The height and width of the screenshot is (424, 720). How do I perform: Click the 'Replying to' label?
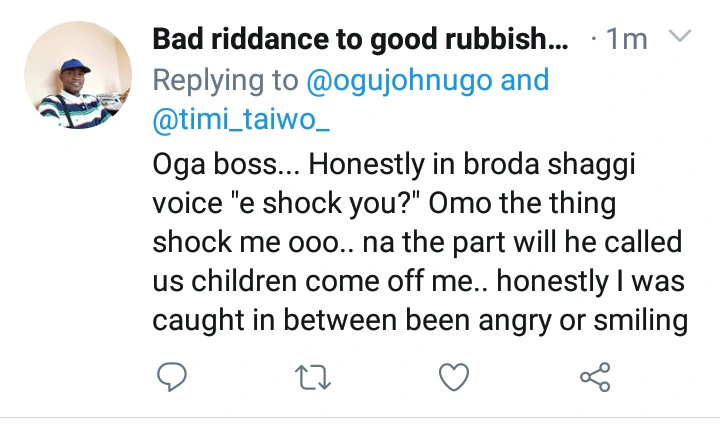pos(225,80)
